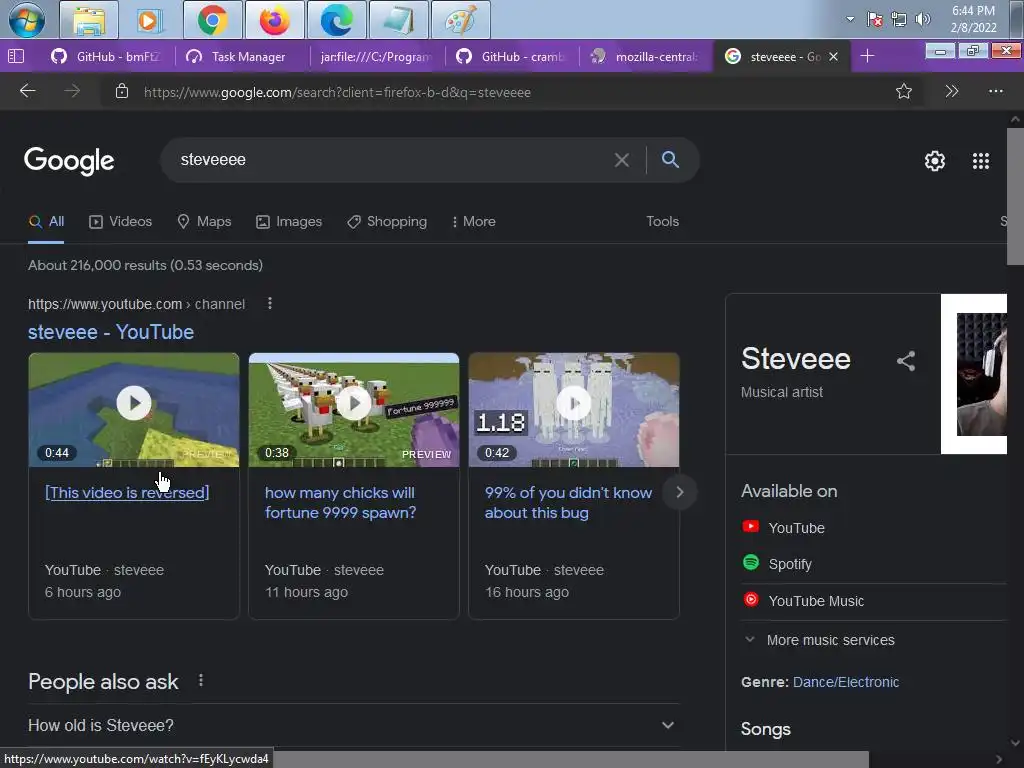Open the Google apps grid
Image resolution: width=1024 pixels, height=768 pixels.
pos(981,161)
